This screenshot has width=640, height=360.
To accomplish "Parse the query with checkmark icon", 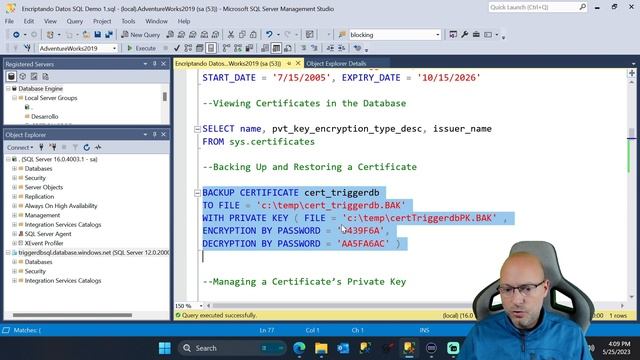I will pyautogui.click(x=177, y=48).
